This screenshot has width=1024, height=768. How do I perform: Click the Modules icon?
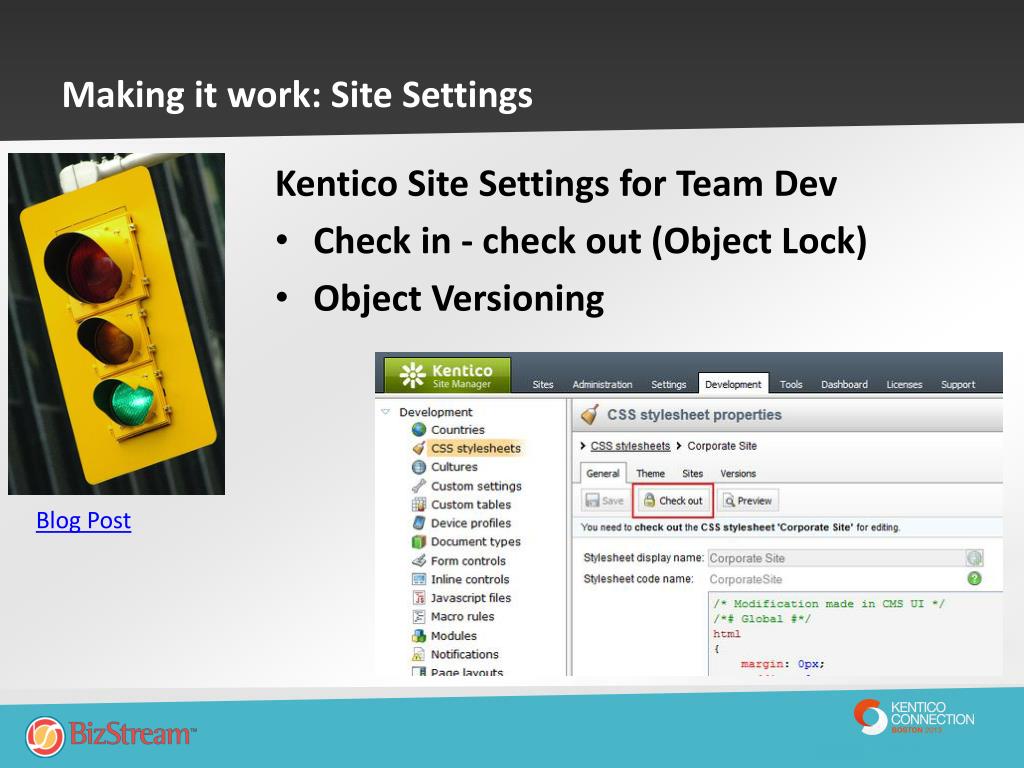419,635
